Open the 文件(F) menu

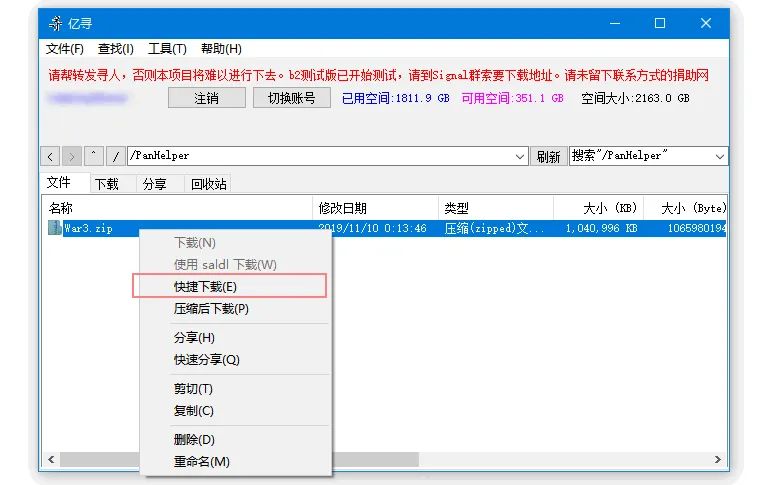click(x=64, y=49)
